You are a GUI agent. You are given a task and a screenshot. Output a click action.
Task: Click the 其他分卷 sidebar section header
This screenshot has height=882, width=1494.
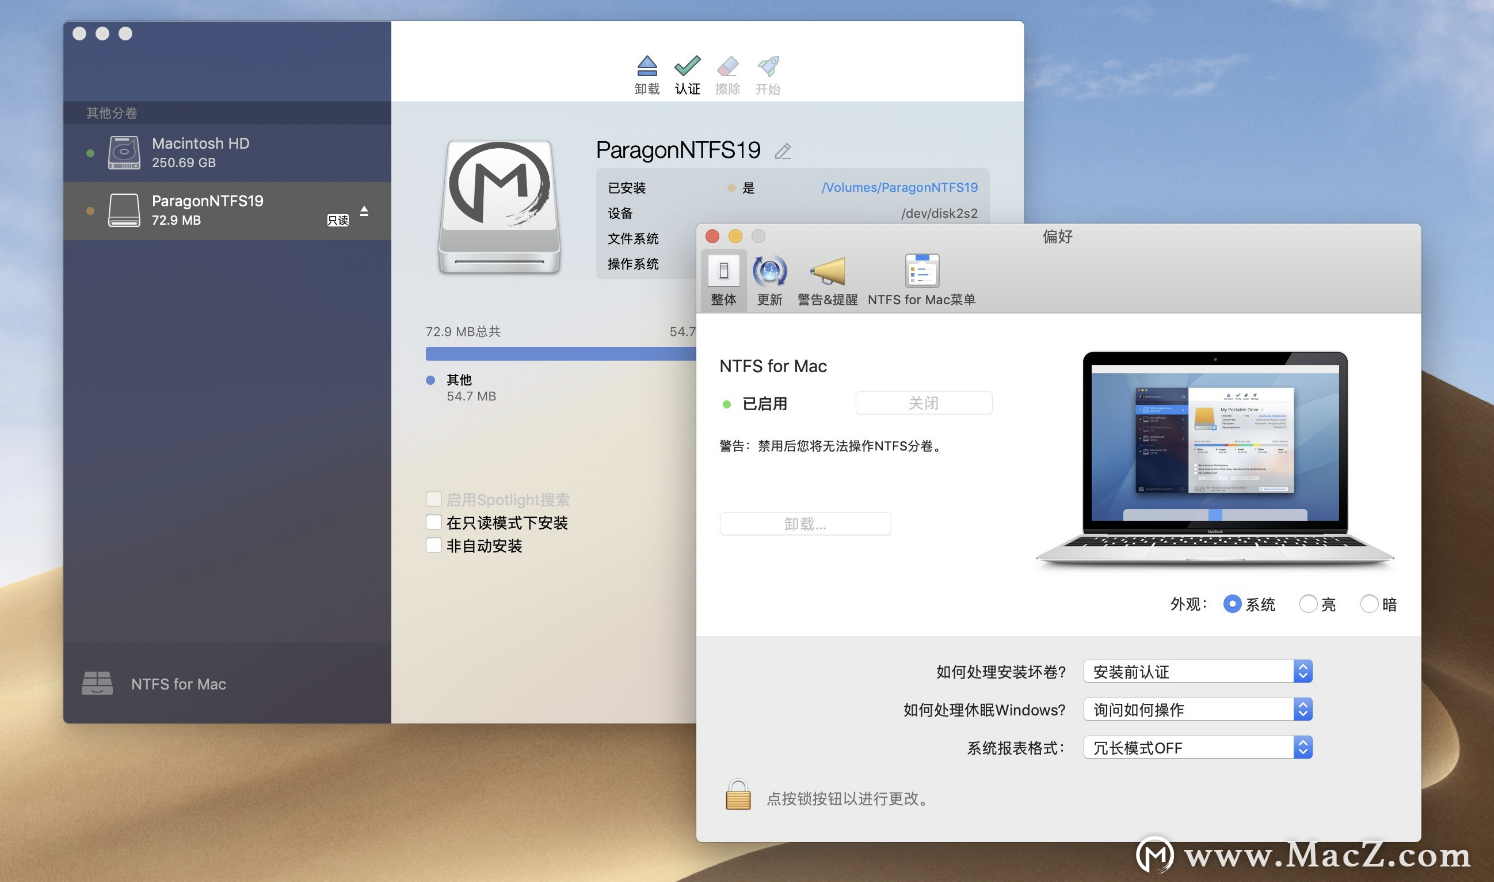pyautogui.click(x=112, y=113)
